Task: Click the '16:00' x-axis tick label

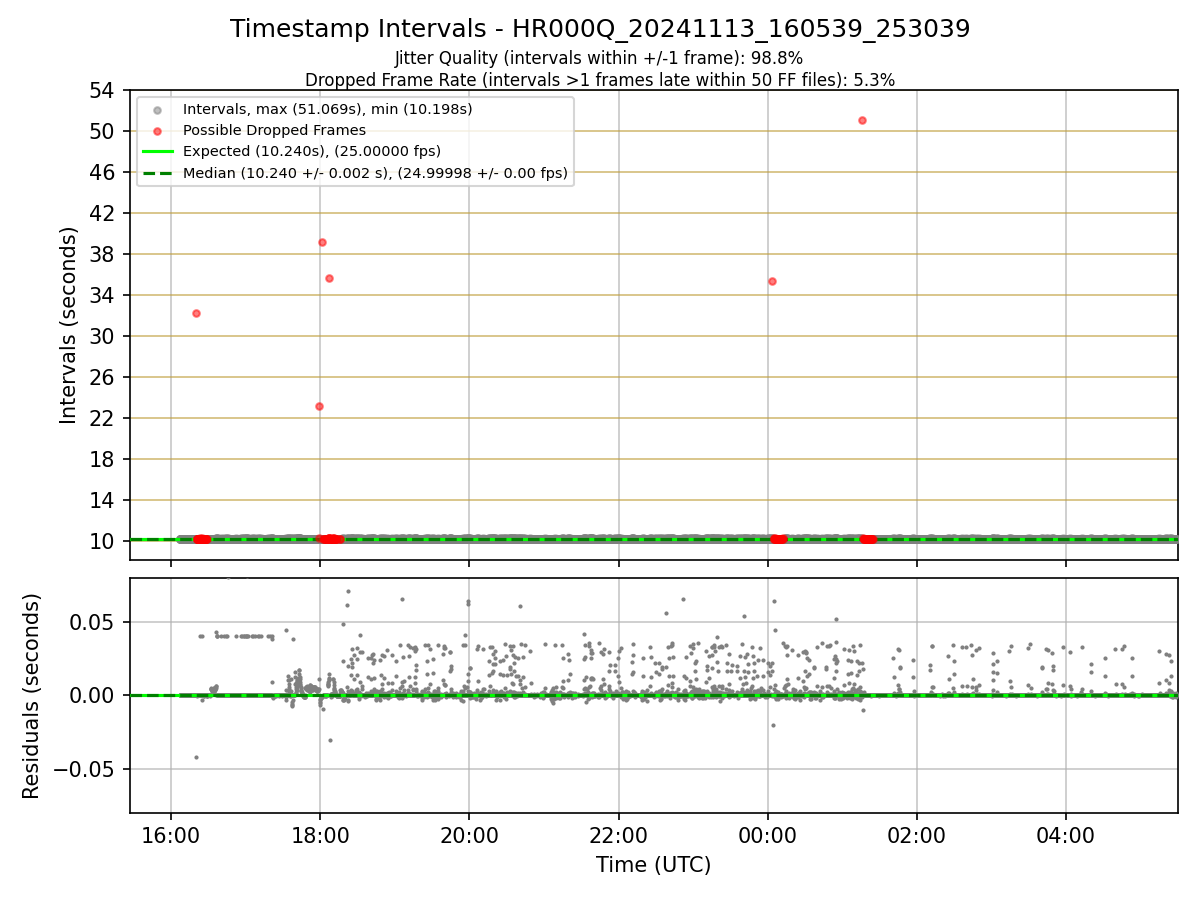Action: (x=171, y=835)
